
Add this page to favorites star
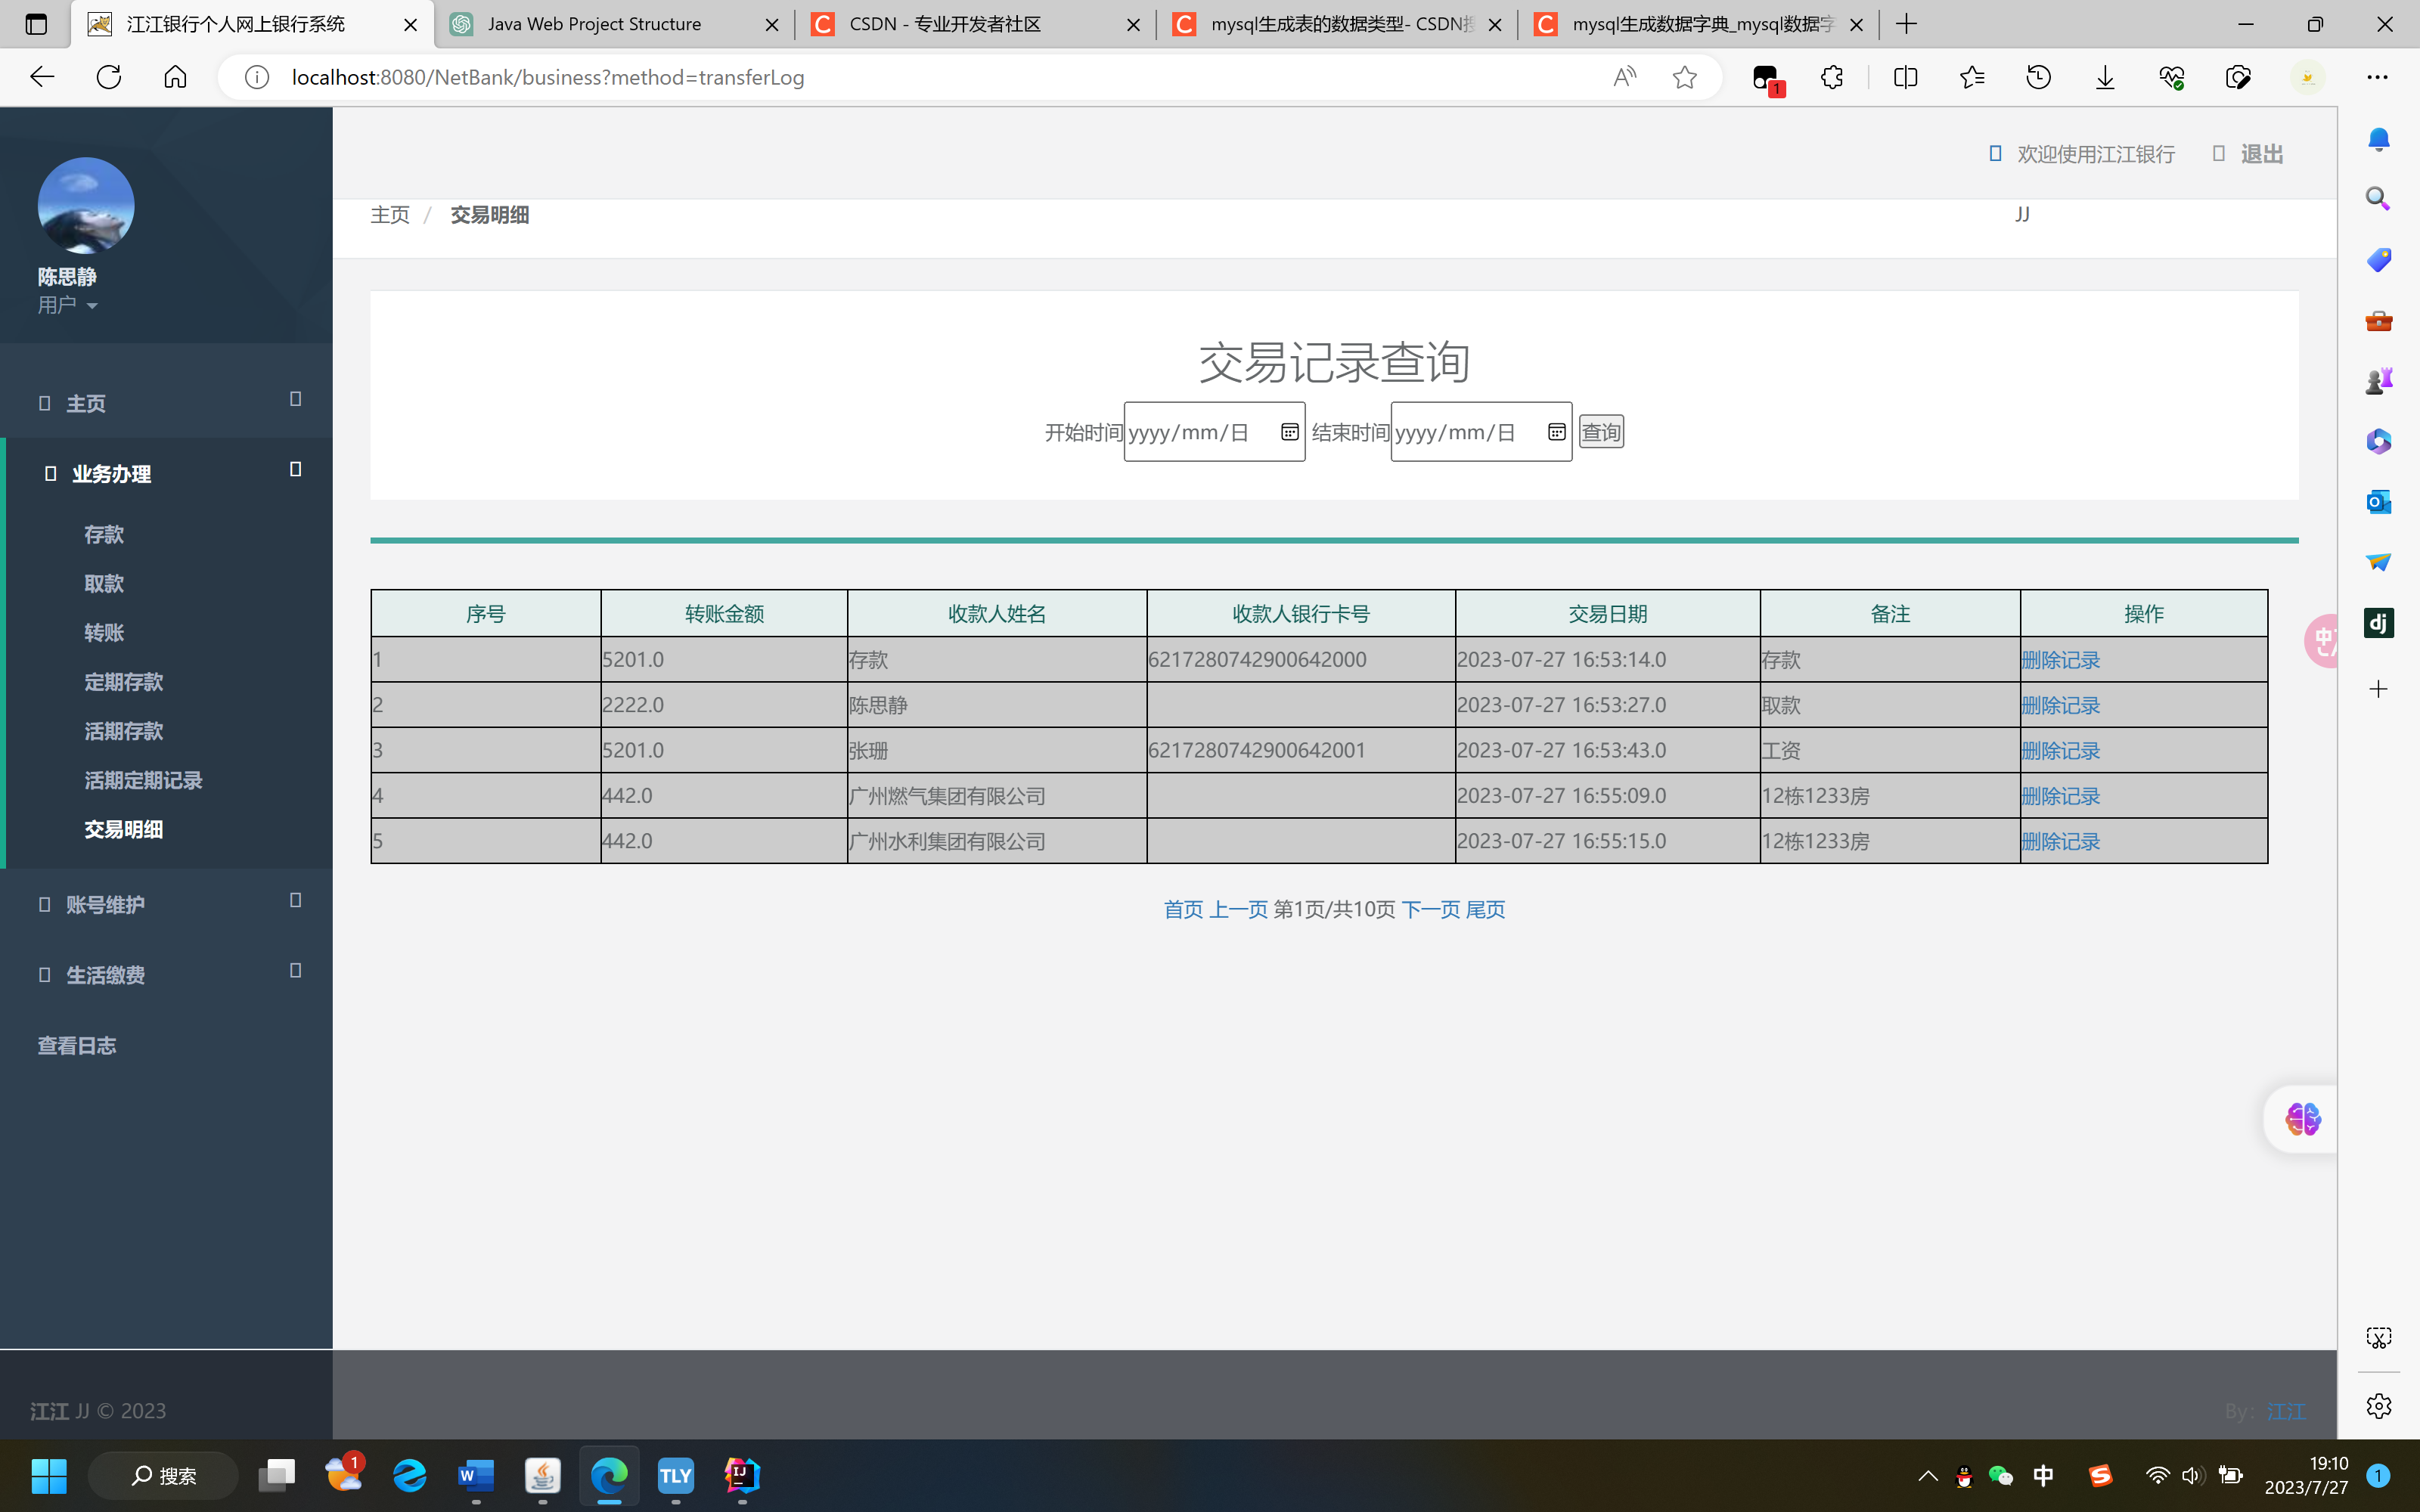[1685, 77]
